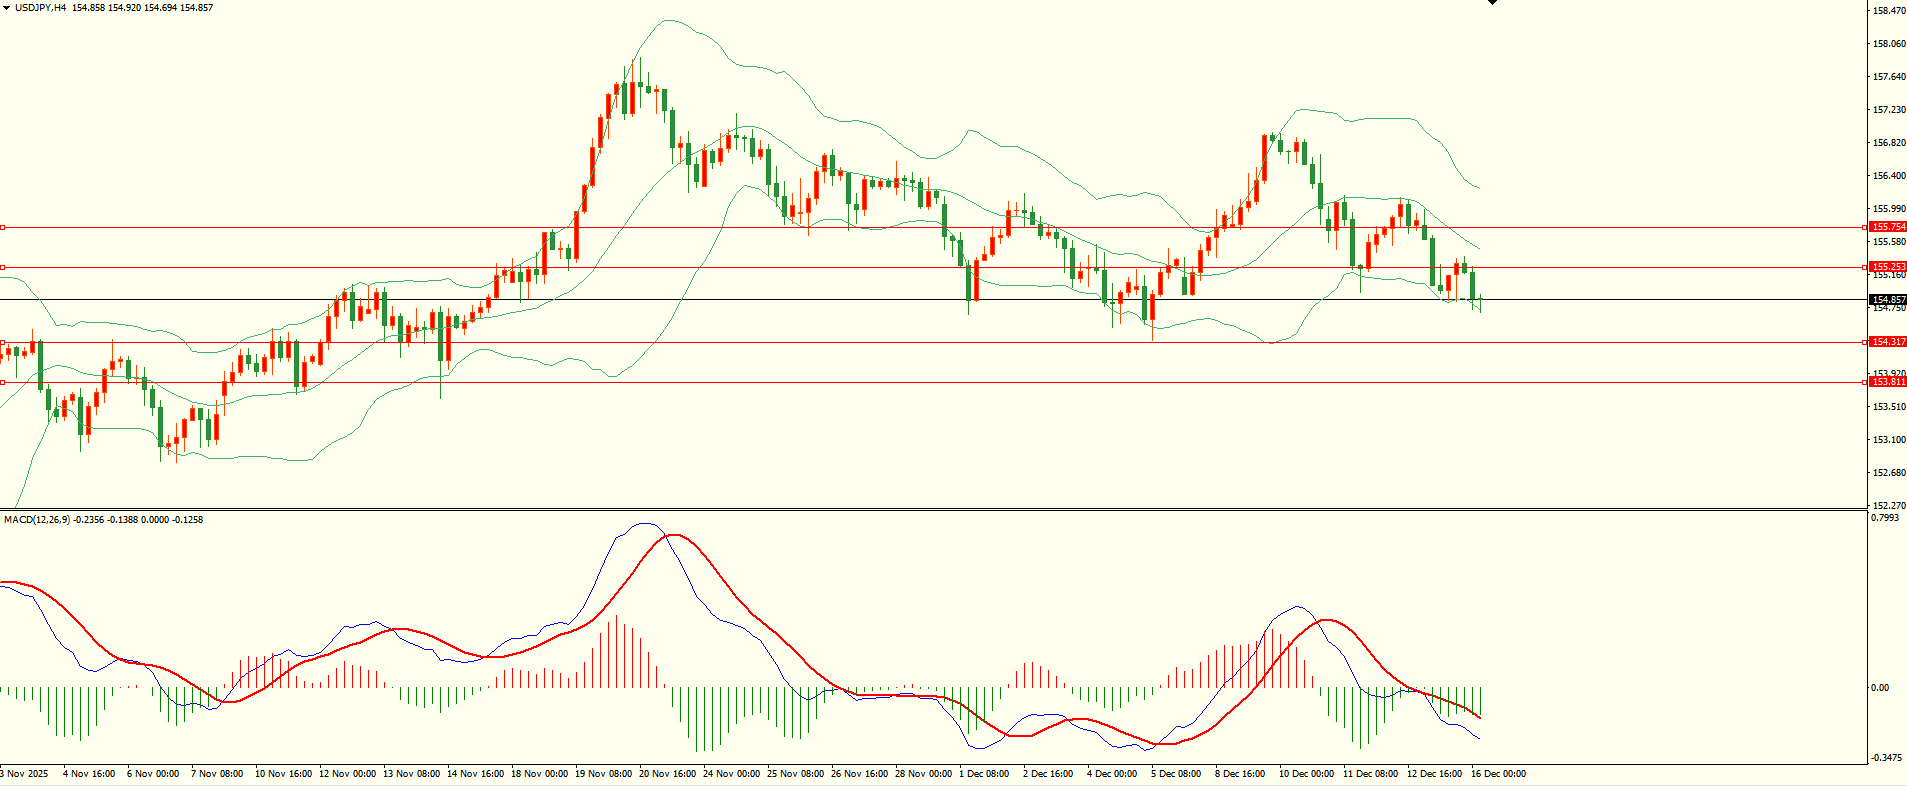
Task: Select left handle of 153.811 horizontal line
Action: point(3,382)
